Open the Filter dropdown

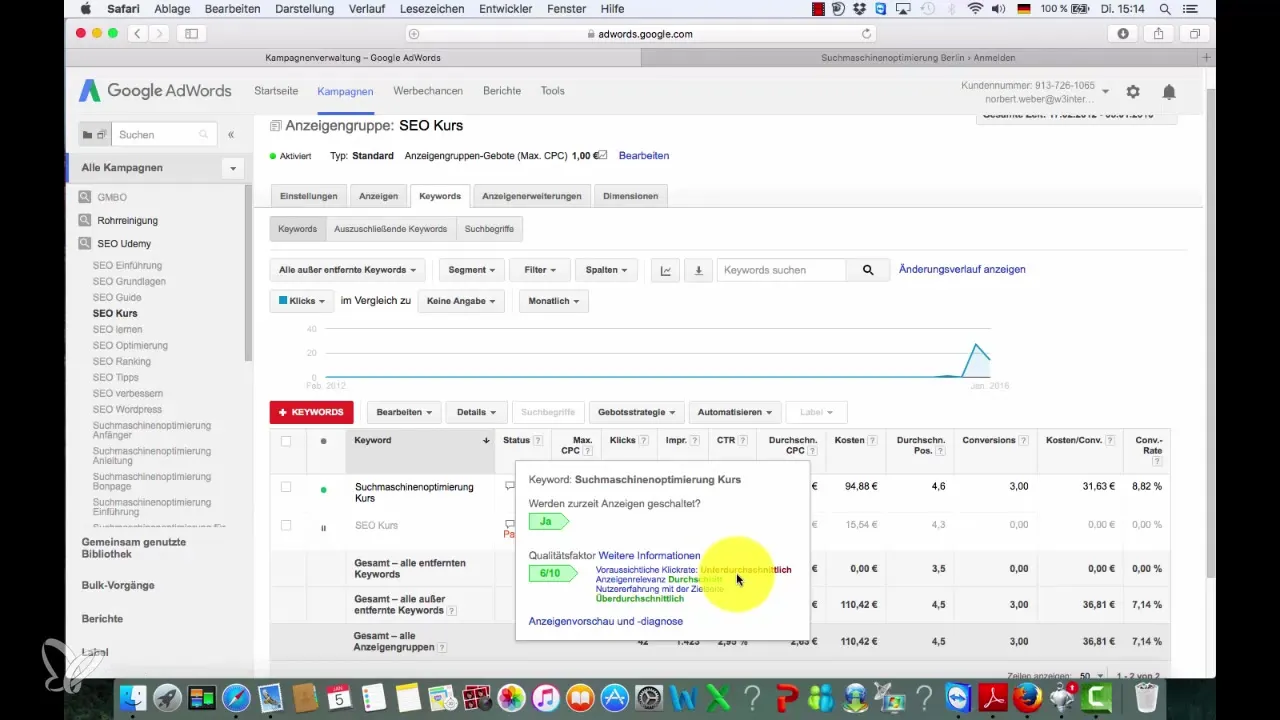coord(540,270)
